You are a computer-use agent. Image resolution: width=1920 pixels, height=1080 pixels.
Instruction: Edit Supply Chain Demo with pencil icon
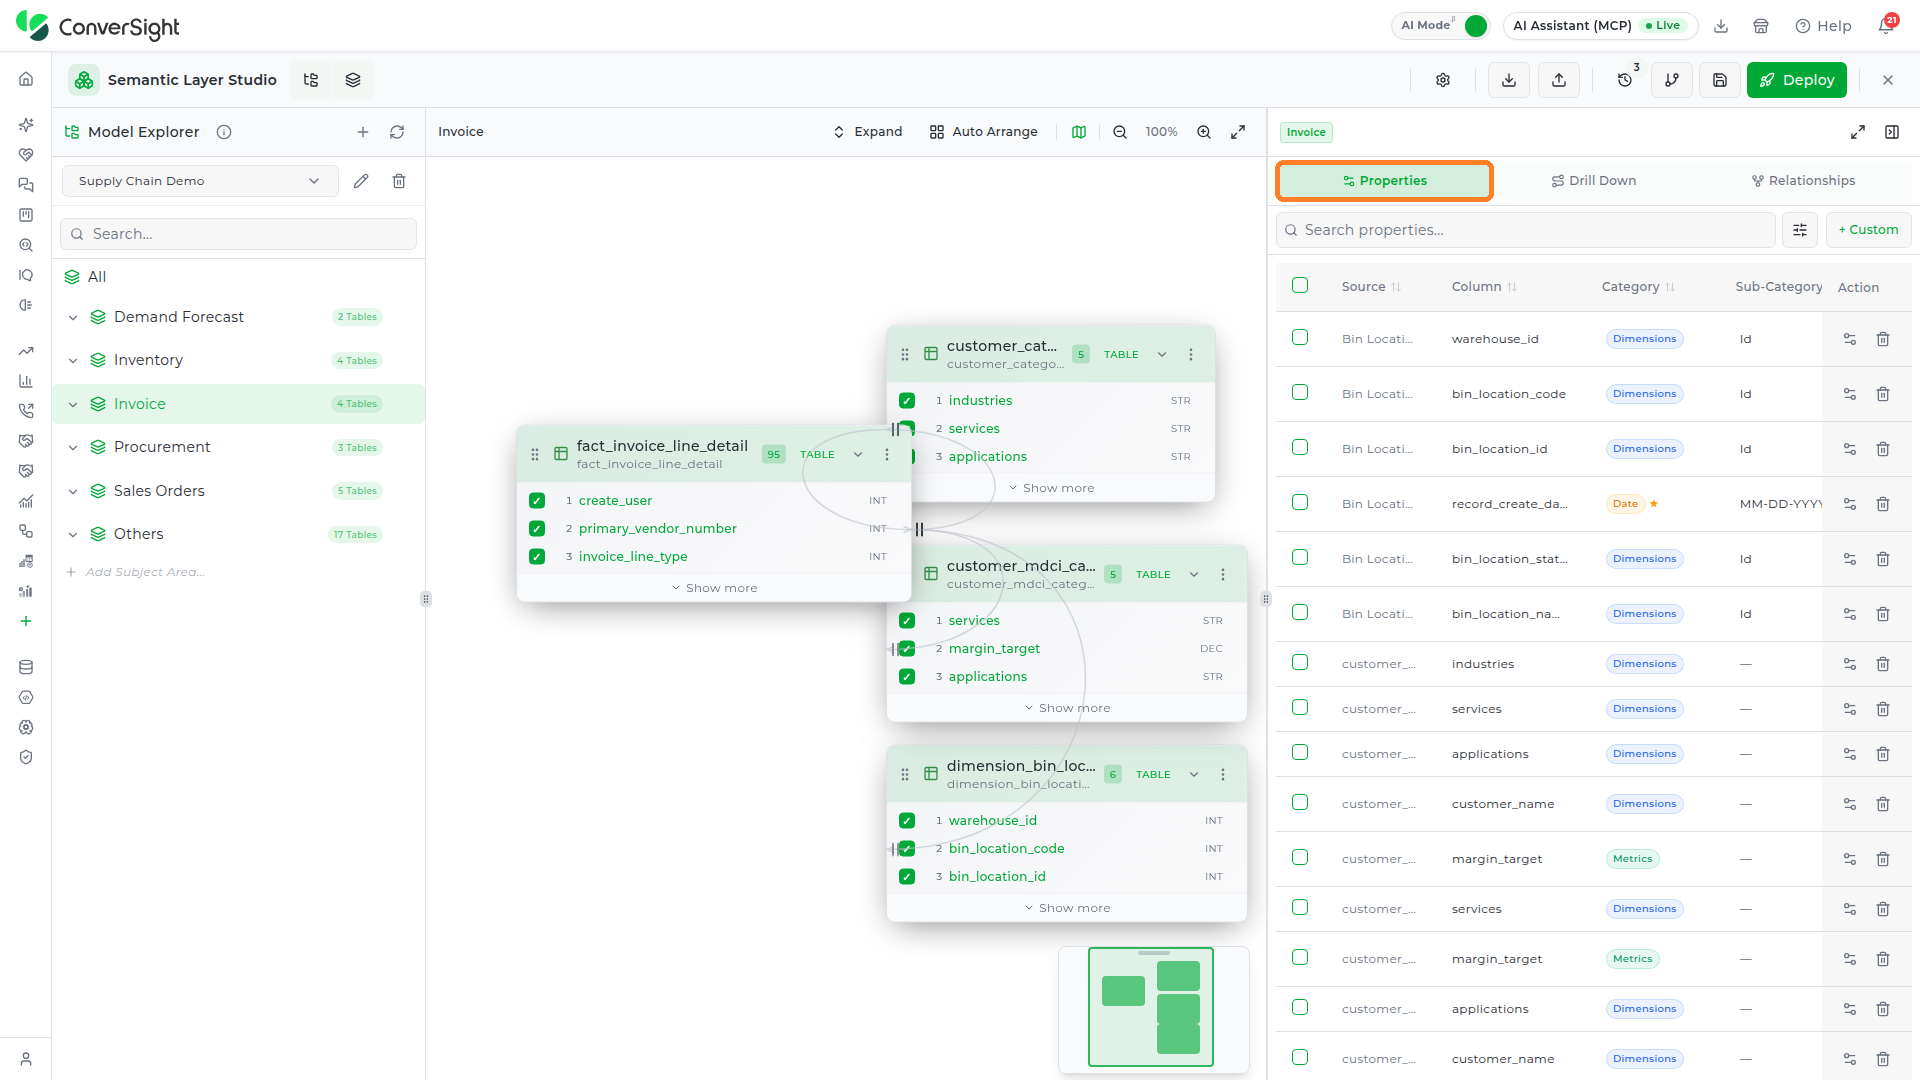361,181
